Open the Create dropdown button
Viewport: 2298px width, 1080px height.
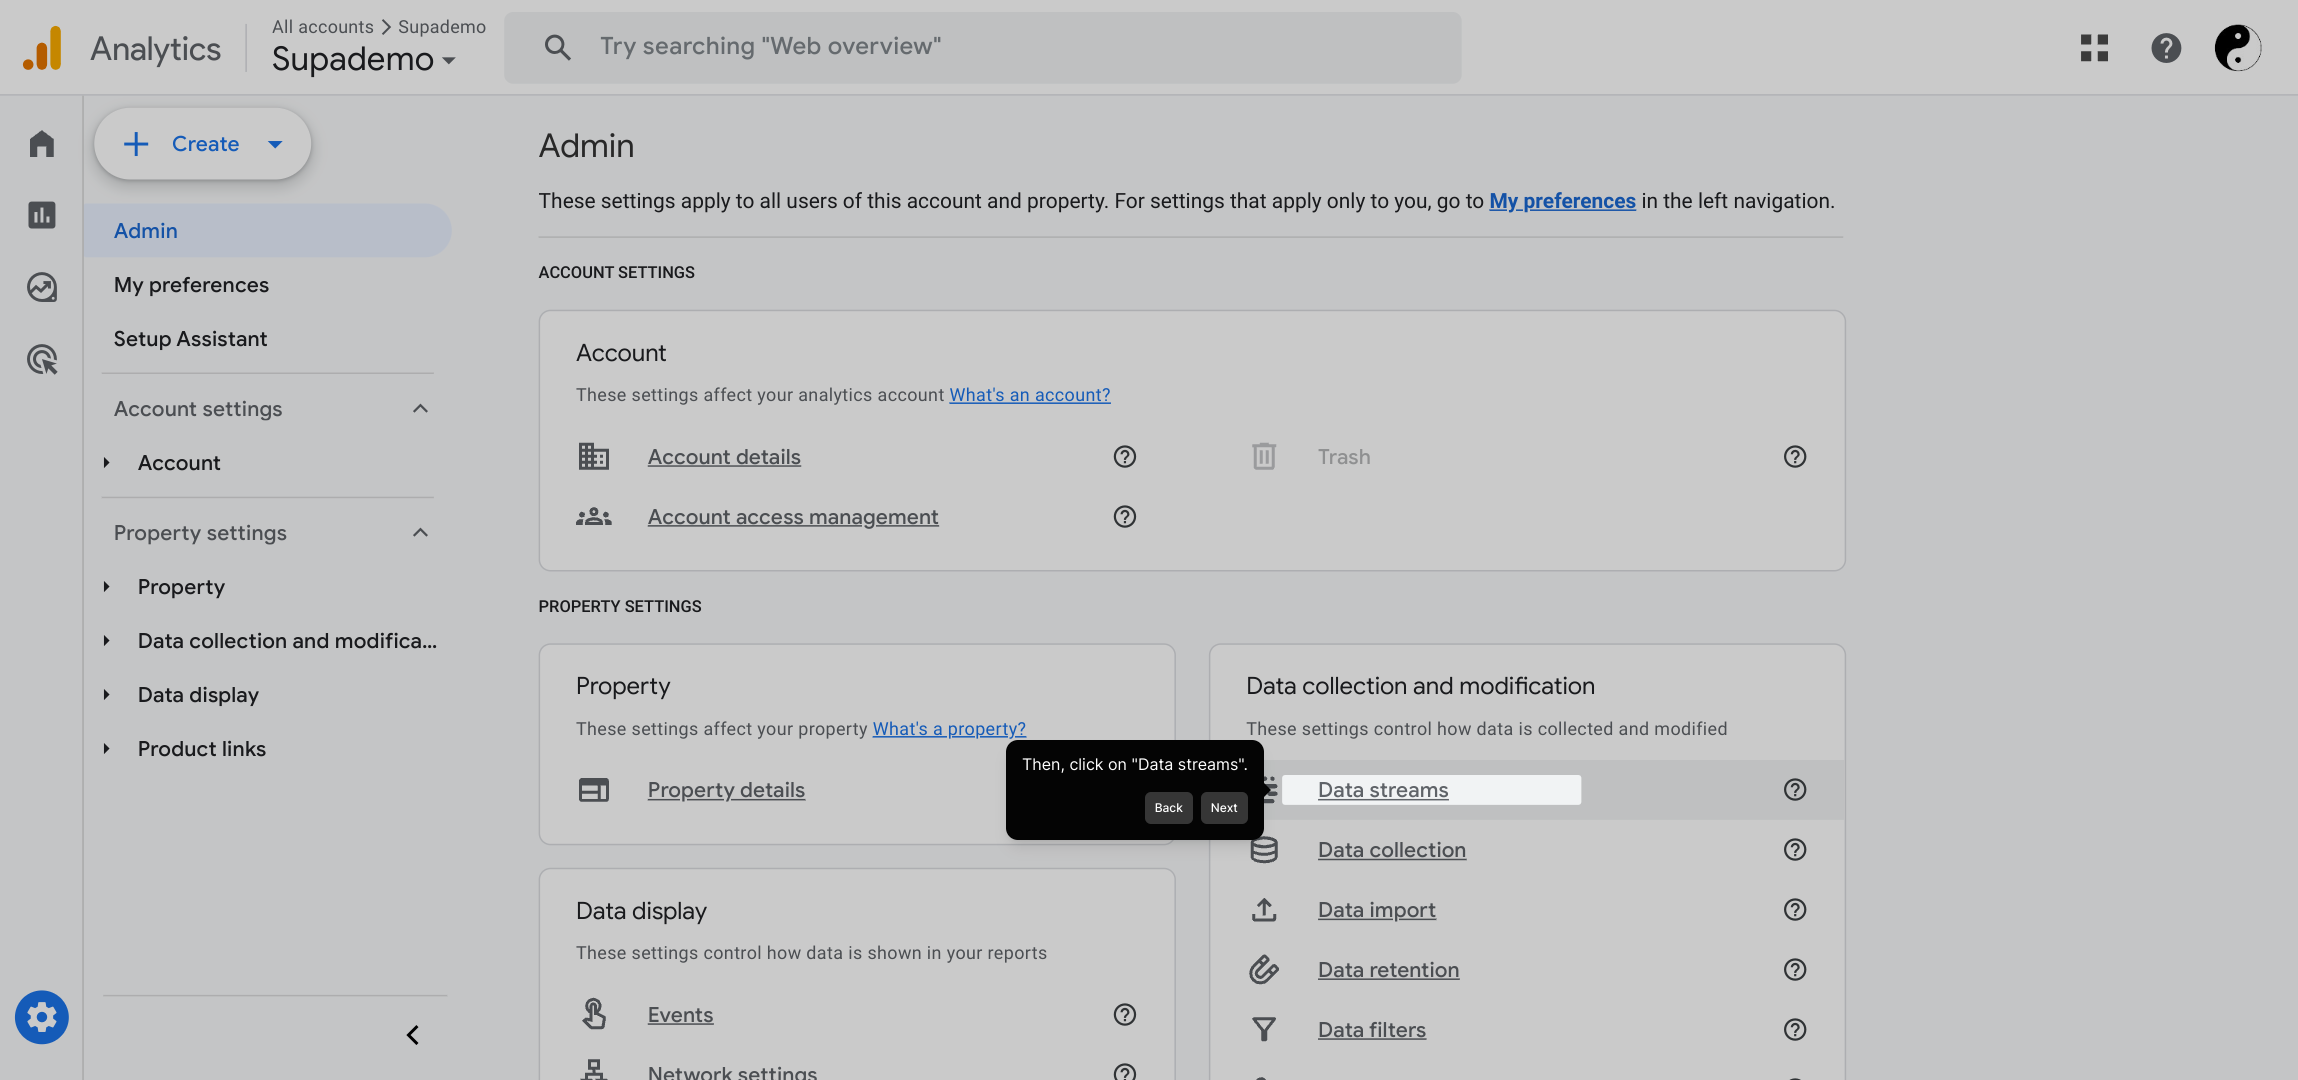click(x=203, y=144)
